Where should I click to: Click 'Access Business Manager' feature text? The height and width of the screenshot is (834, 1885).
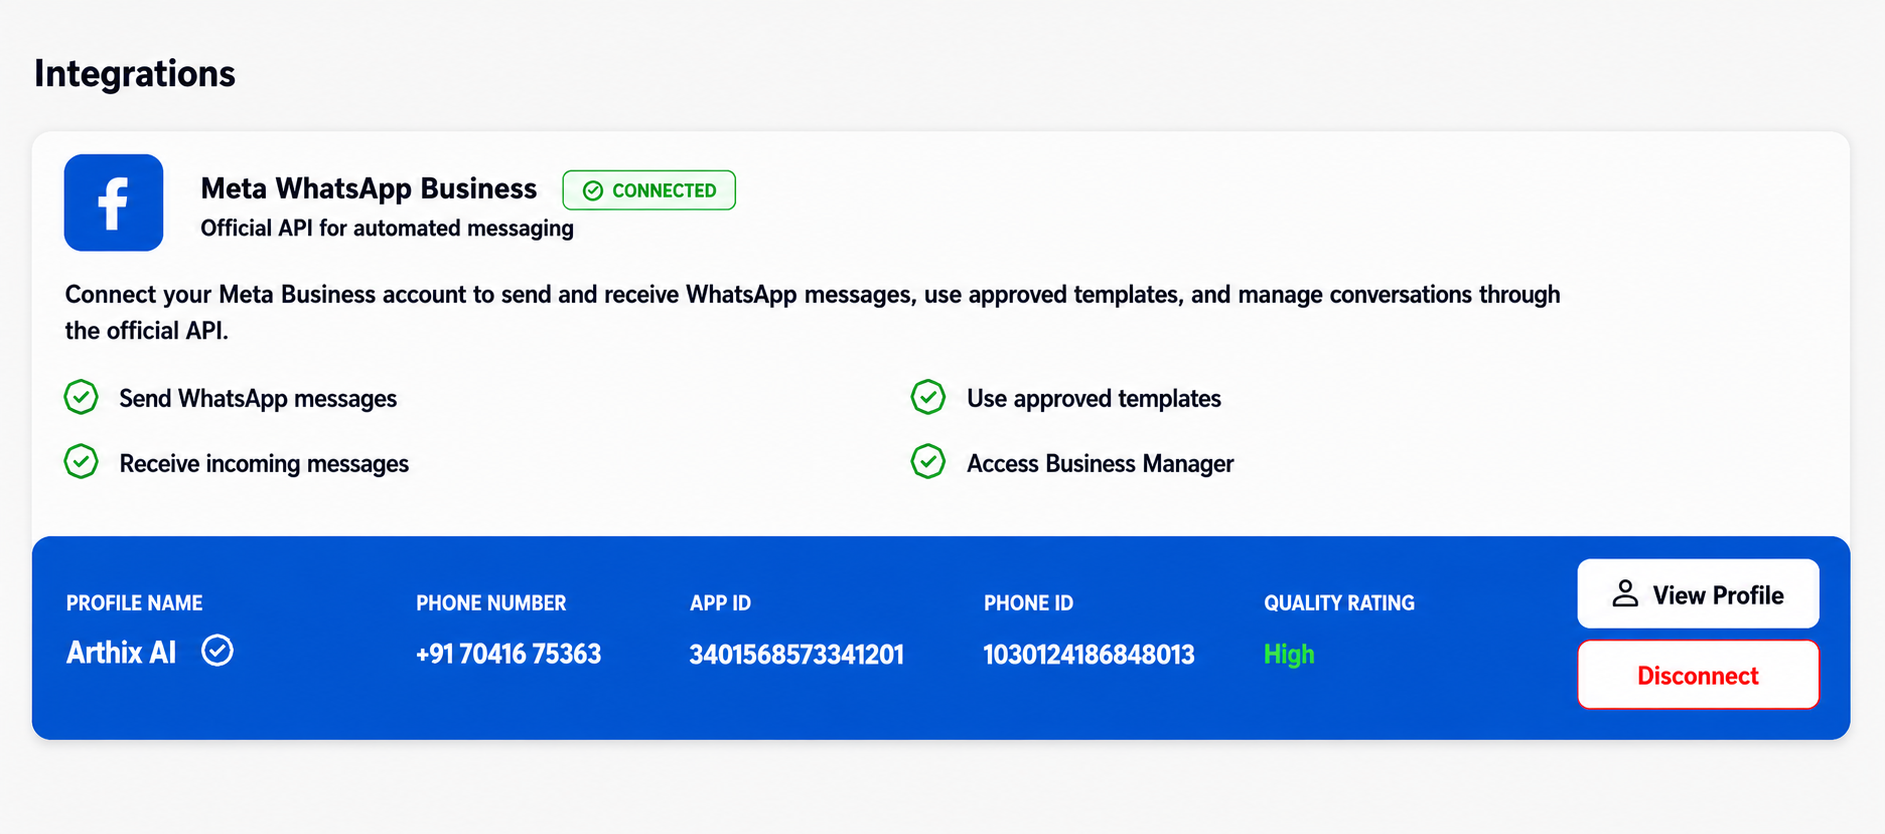click(x=1100, y=463)
